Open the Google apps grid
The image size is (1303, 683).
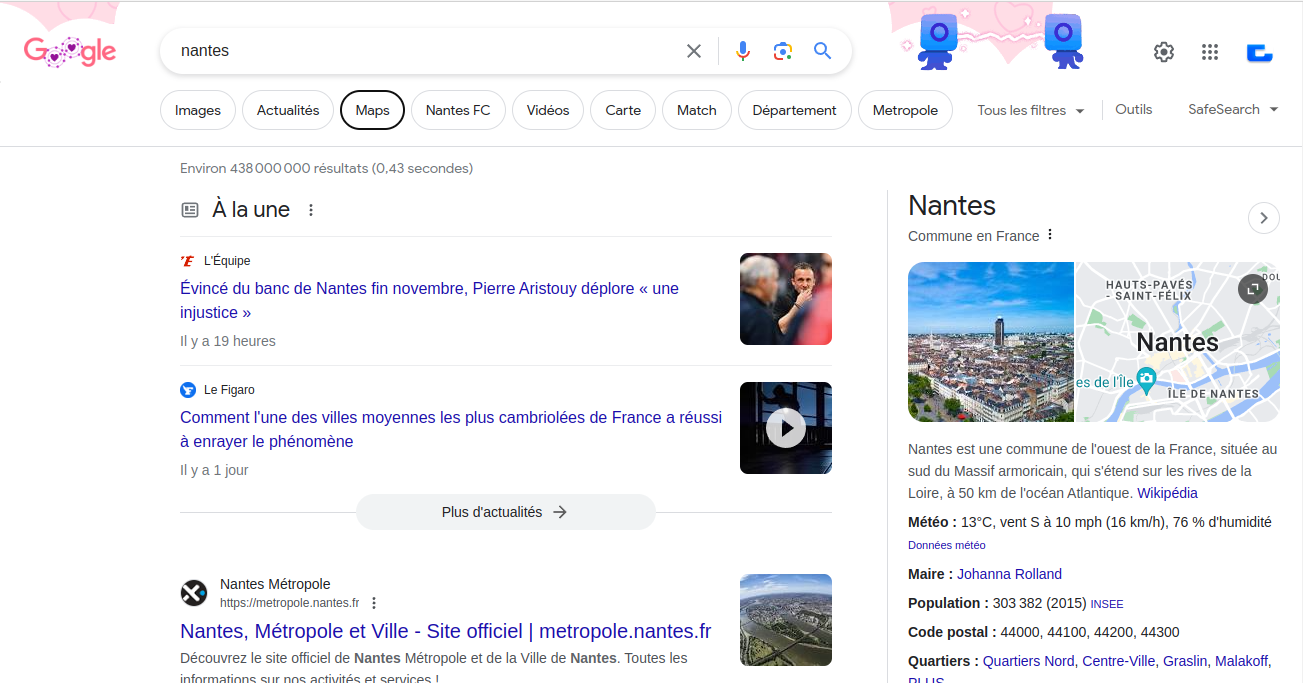point(1210,52)
